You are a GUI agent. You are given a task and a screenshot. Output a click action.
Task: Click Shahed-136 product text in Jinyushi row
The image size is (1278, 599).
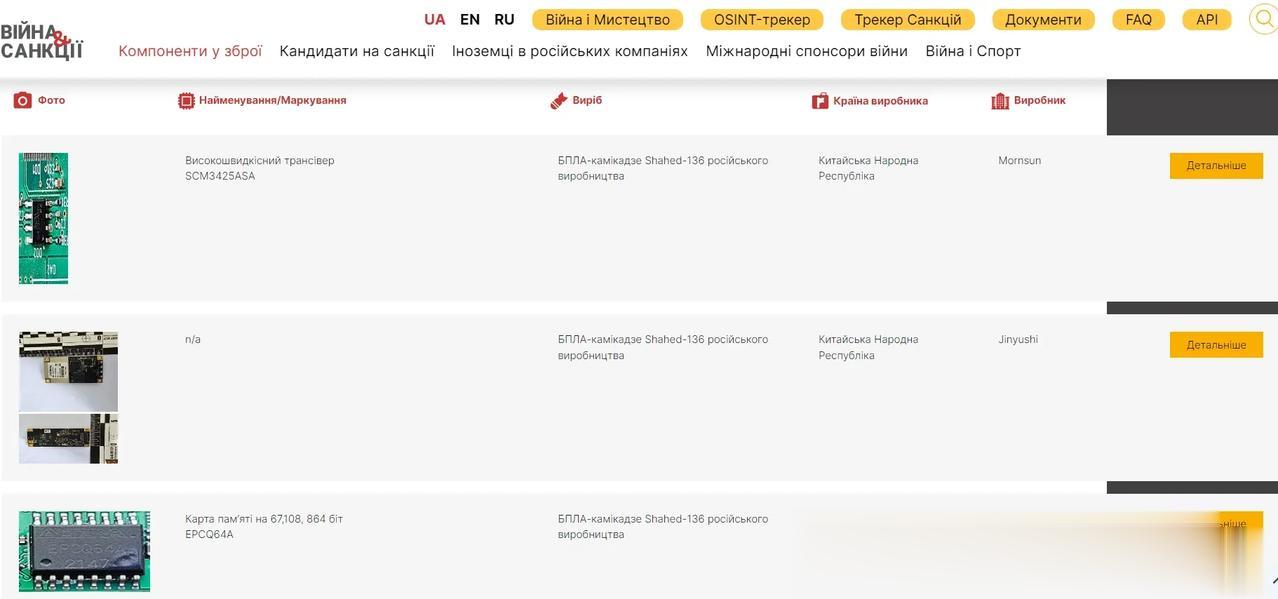[663, 347]
